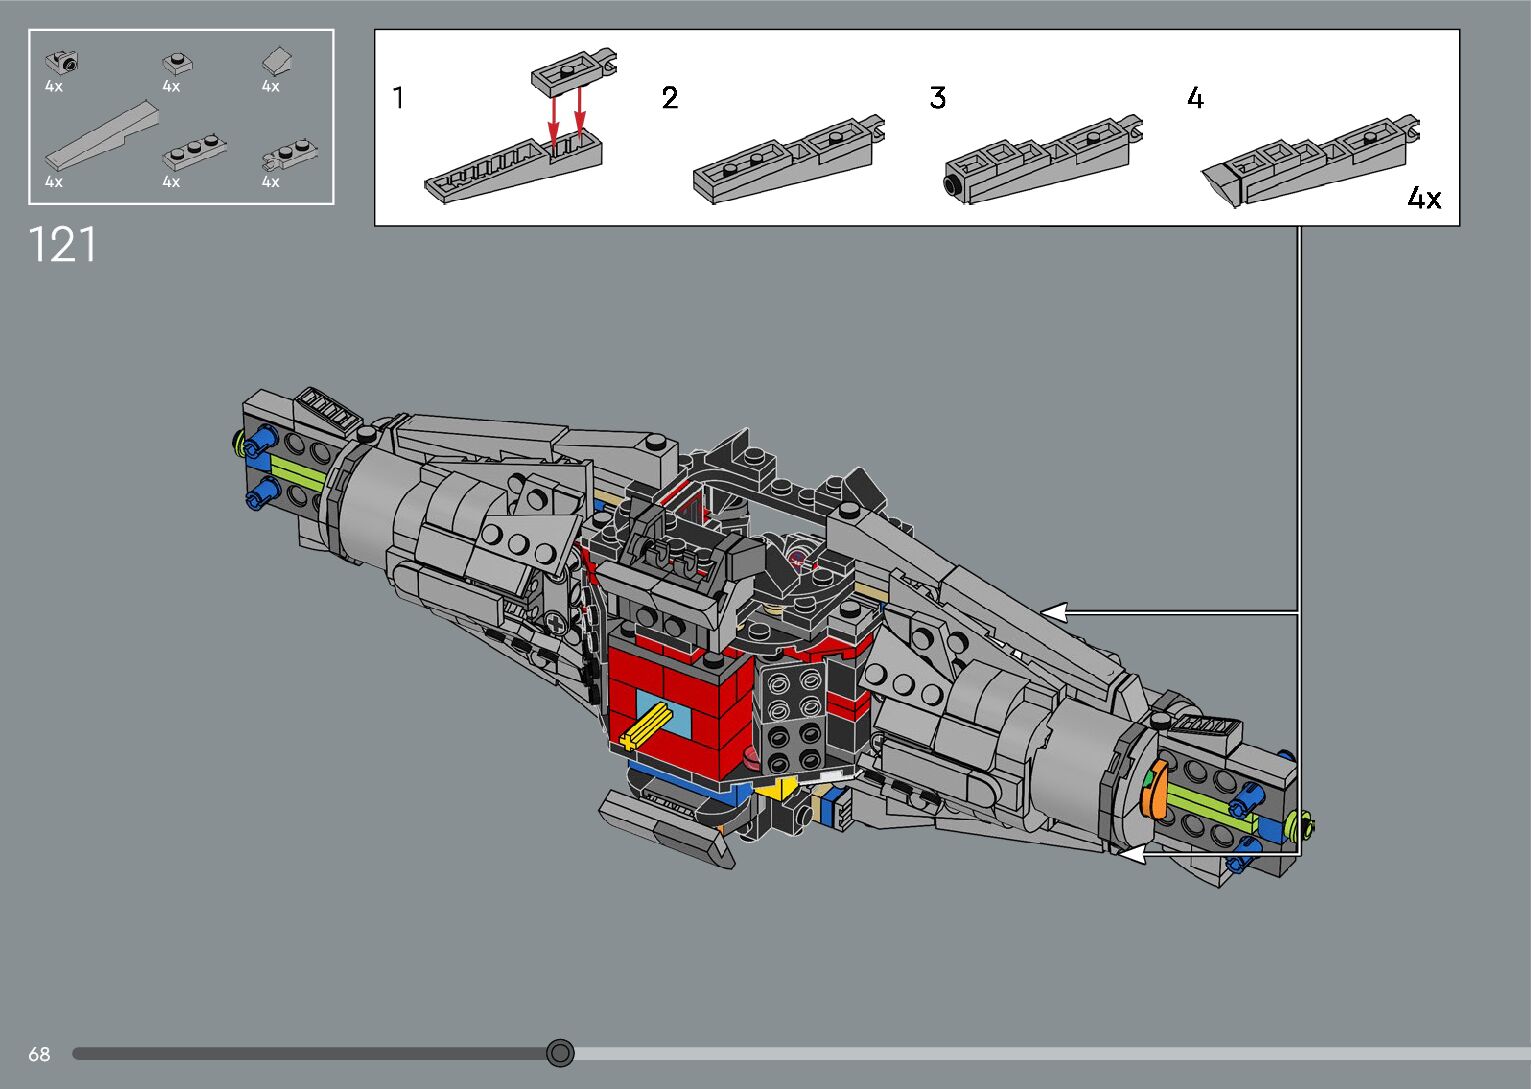This screenshot has height=1089, width=1531.
Task: Click unfilled part of progress bar
Action: (1000, 1053)
